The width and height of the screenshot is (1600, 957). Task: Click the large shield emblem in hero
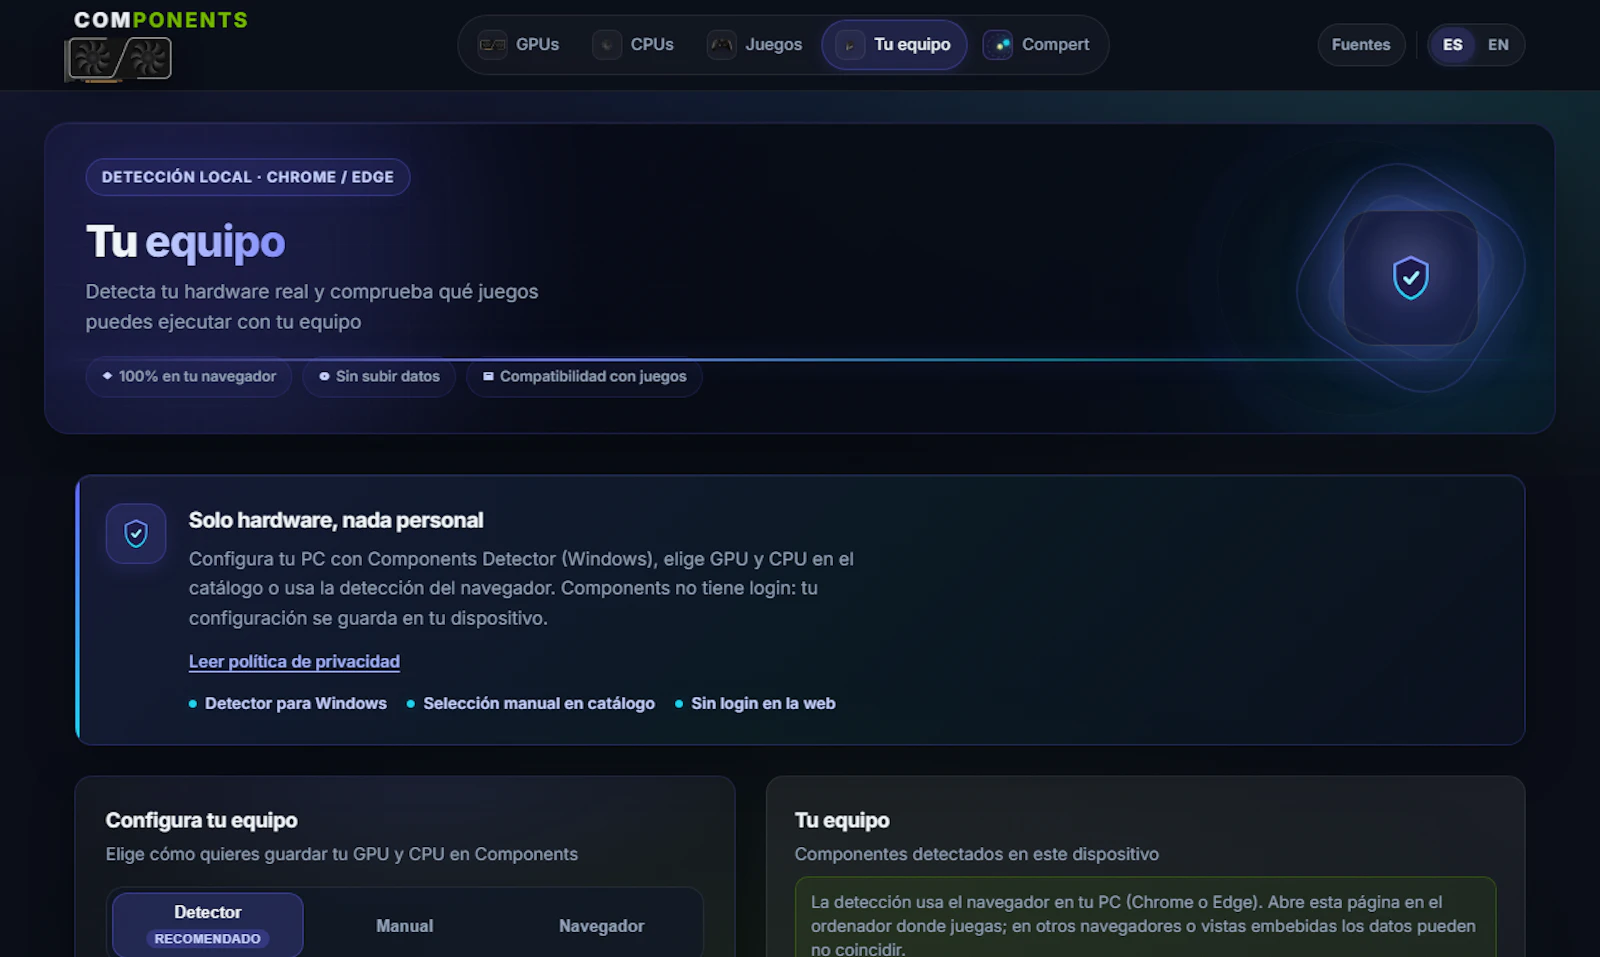[x=1410, y=278]
